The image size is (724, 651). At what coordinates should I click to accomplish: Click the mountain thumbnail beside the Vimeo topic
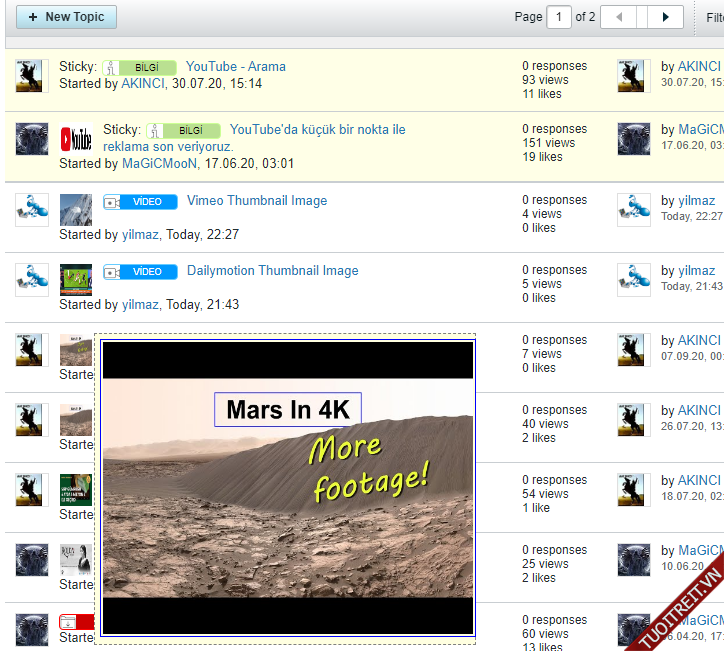[x=76, y=210]
